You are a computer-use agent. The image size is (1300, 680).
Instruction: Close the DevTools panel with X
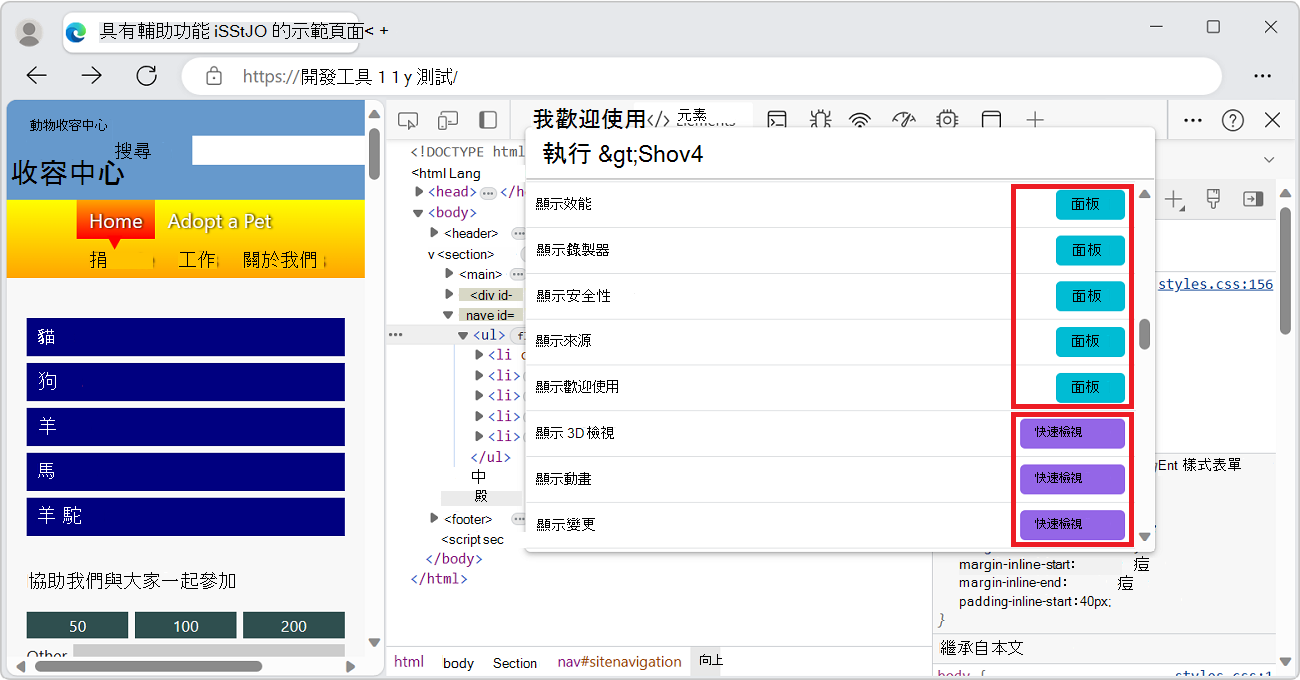(x=1272, y=120)
